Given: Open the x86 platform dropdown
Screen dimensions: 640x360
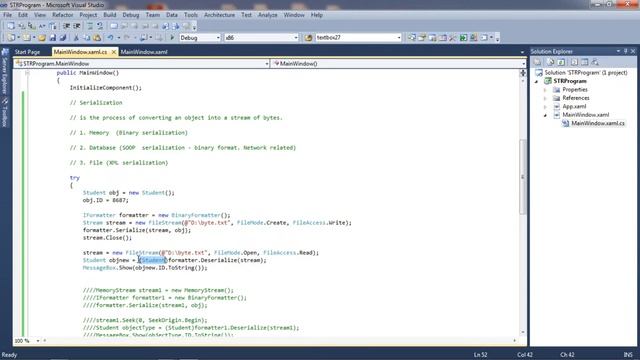Looking at the screenshot, I should (x=296, y=38).
